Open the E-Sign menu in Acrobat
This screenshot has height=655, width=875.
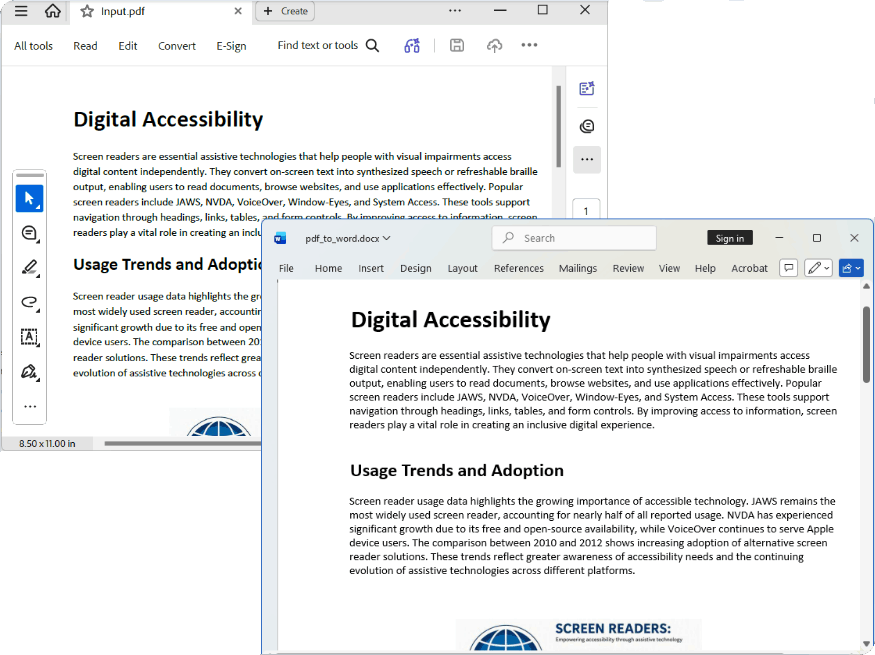pyautogui.click(x=231, y=46)
